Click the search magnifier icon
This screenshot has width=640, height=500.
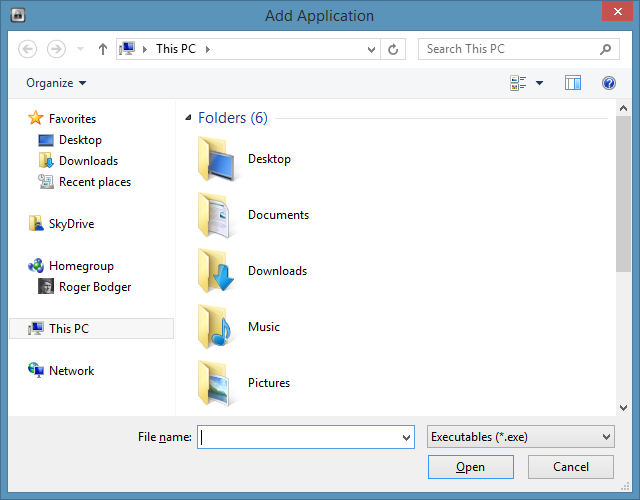(605, 49)
